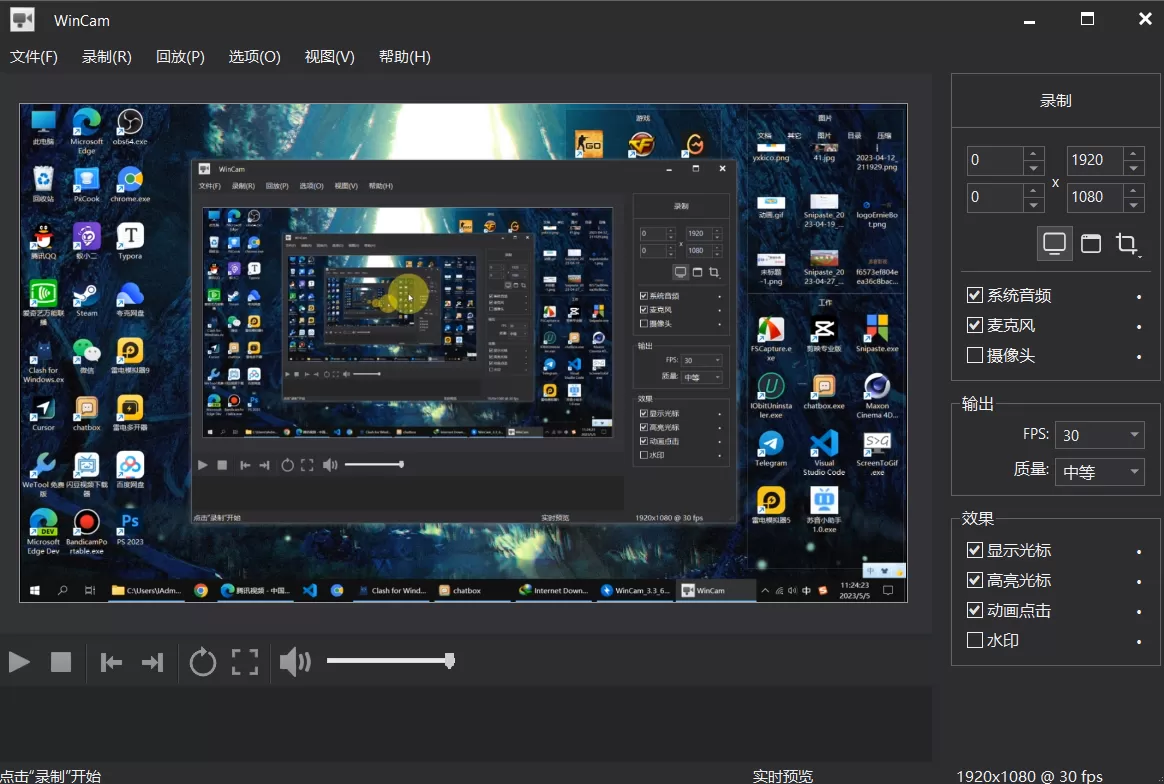Select window capture mode
This screenshot has height=784, width=1164.
[1091, 243]
